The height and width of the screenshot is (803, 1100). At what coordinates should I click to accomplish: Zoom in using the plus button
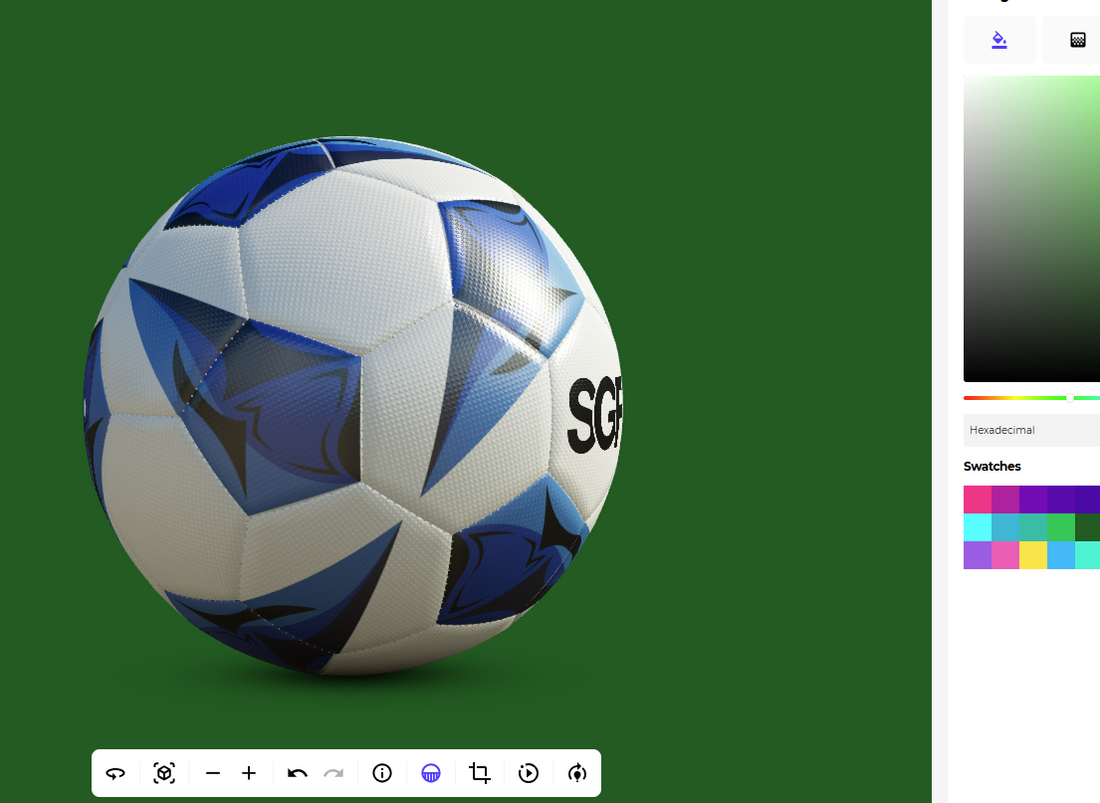(249, 772)
